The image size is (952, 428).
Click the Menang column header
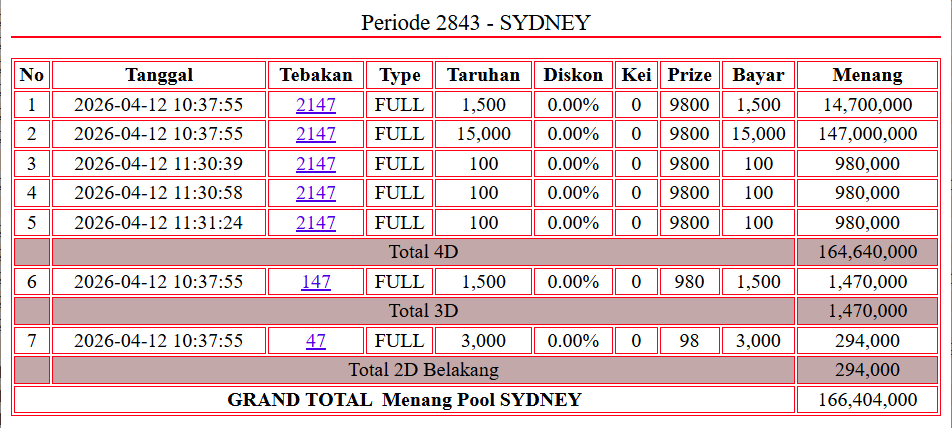(867, 75)
